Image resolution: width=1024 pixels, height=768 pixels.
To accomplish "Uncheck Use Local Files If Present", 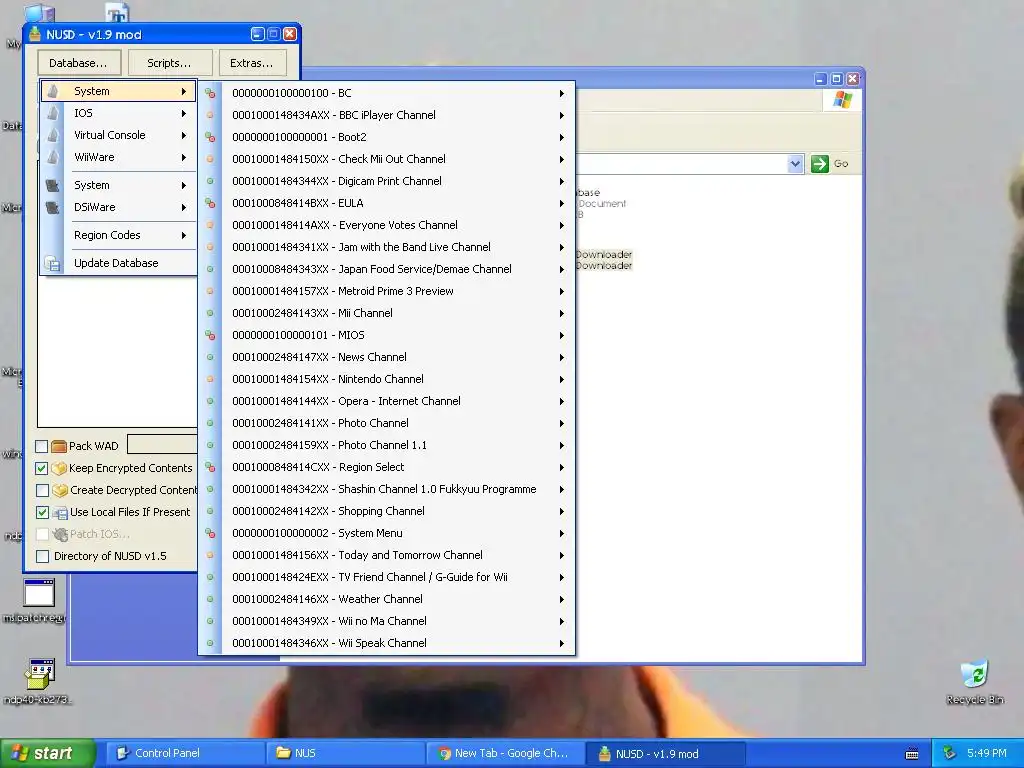I will coord(42,513).
